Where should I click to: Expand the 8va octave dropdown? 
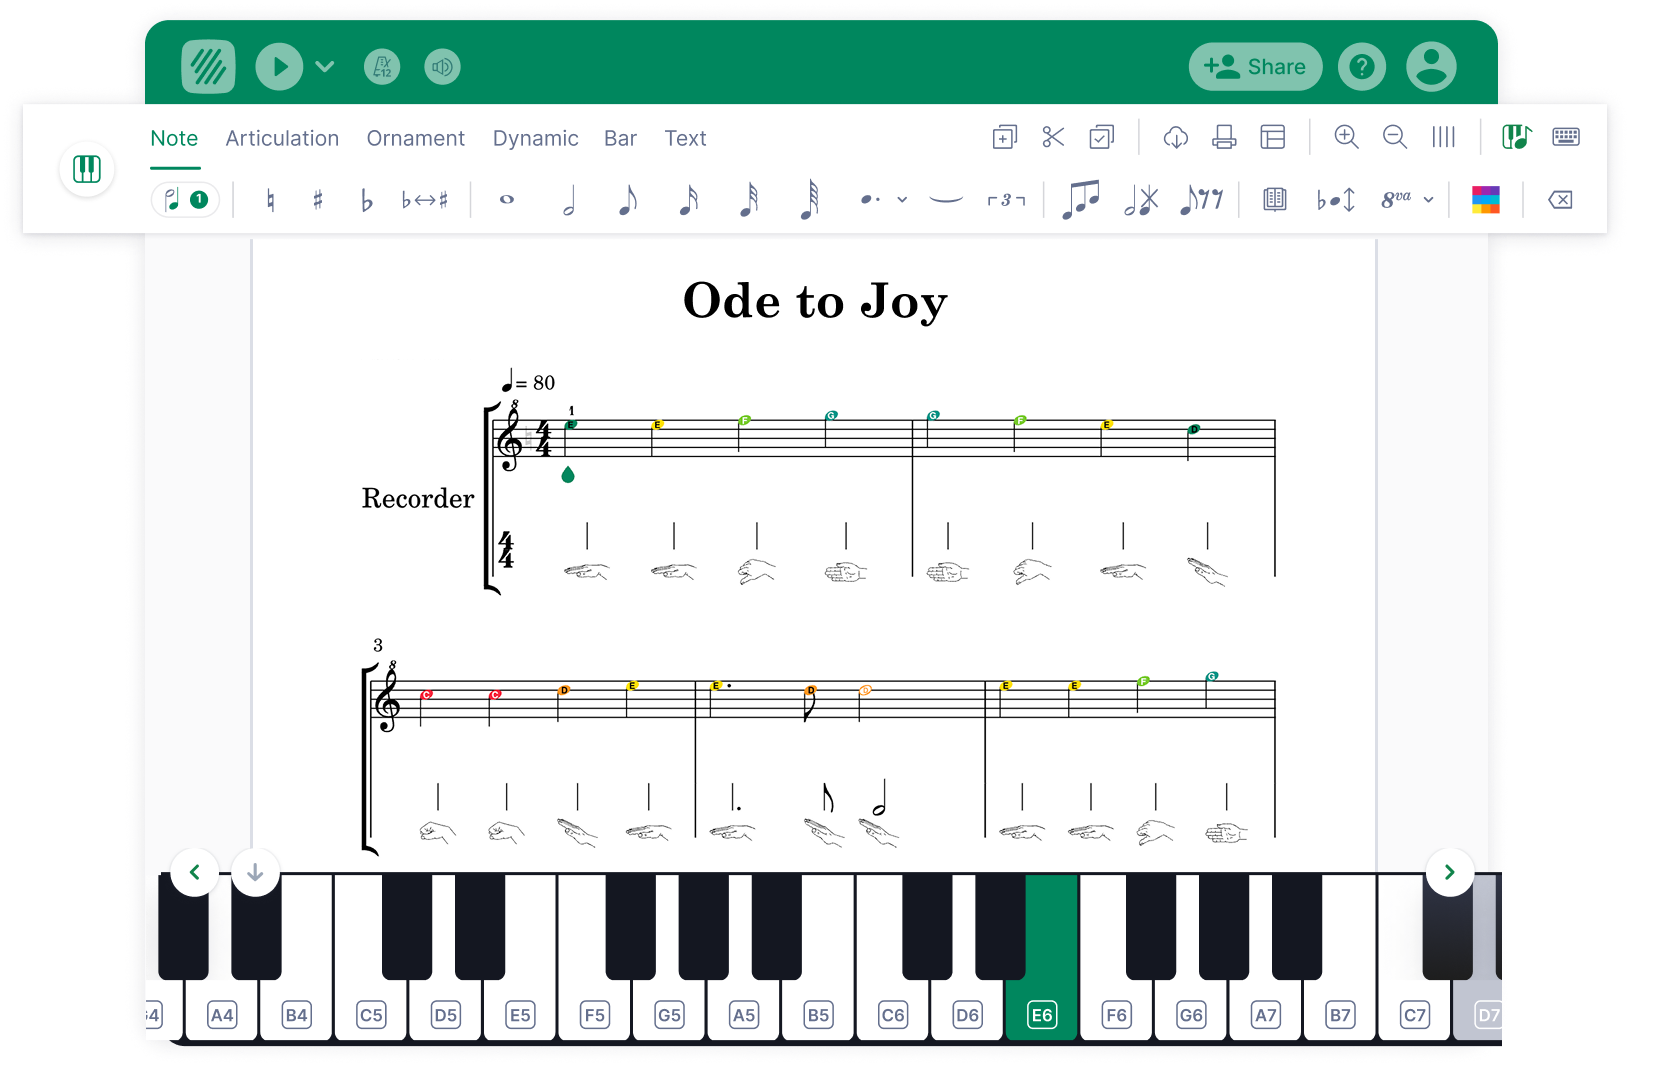1429,200
